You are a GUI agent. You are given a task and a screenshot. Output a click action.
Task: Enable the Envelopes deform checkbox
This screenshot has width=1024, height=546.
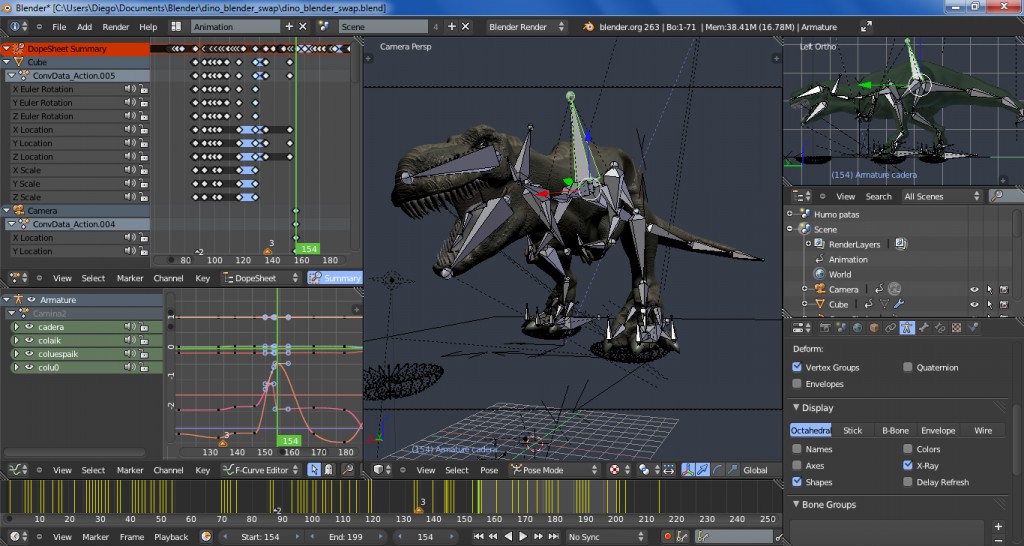tap(797, 384)
